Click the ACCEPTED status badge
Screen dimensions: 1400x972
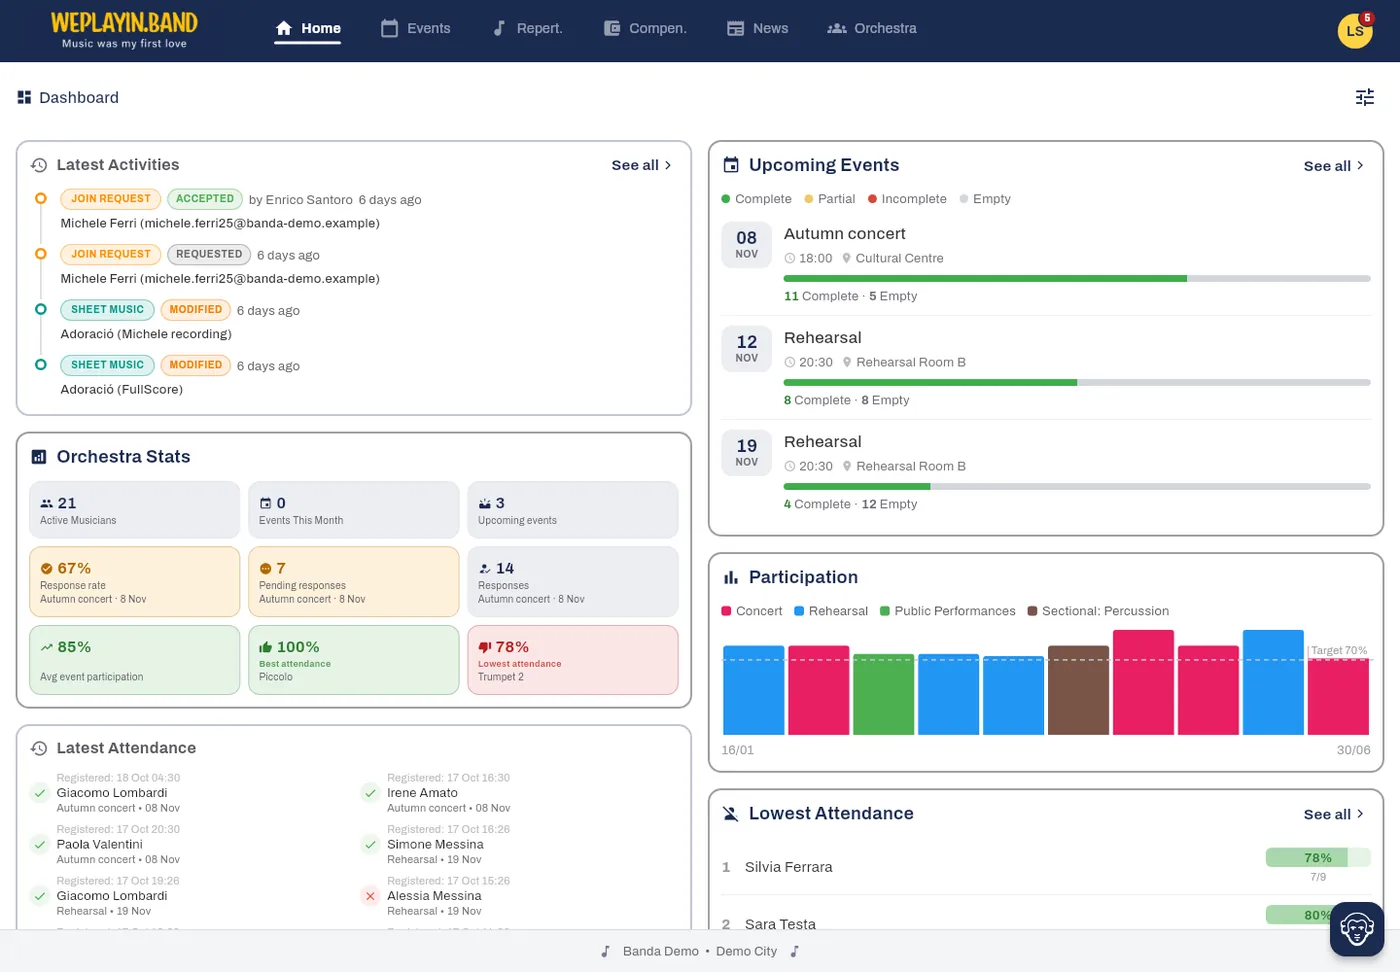[205, 199]
